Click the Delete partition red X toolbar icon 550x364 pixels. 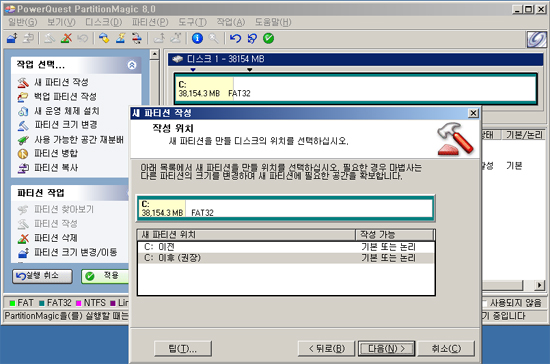coord(66,38)
